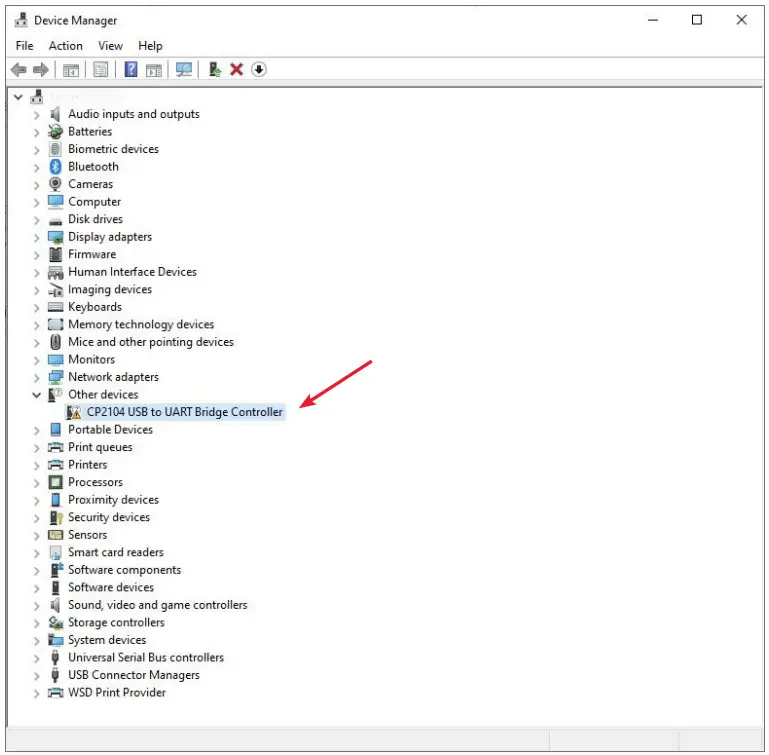Select Sound, video and game controllers
Viewport: 769px width, 755px height.
pos(157,605)
